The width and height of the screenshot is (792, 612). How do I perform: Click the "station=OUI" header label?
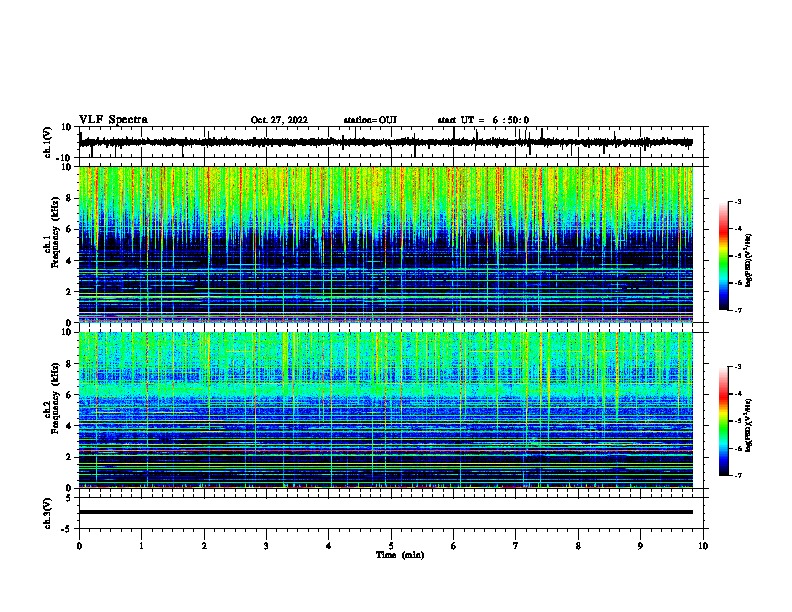[x=370, y=120]
